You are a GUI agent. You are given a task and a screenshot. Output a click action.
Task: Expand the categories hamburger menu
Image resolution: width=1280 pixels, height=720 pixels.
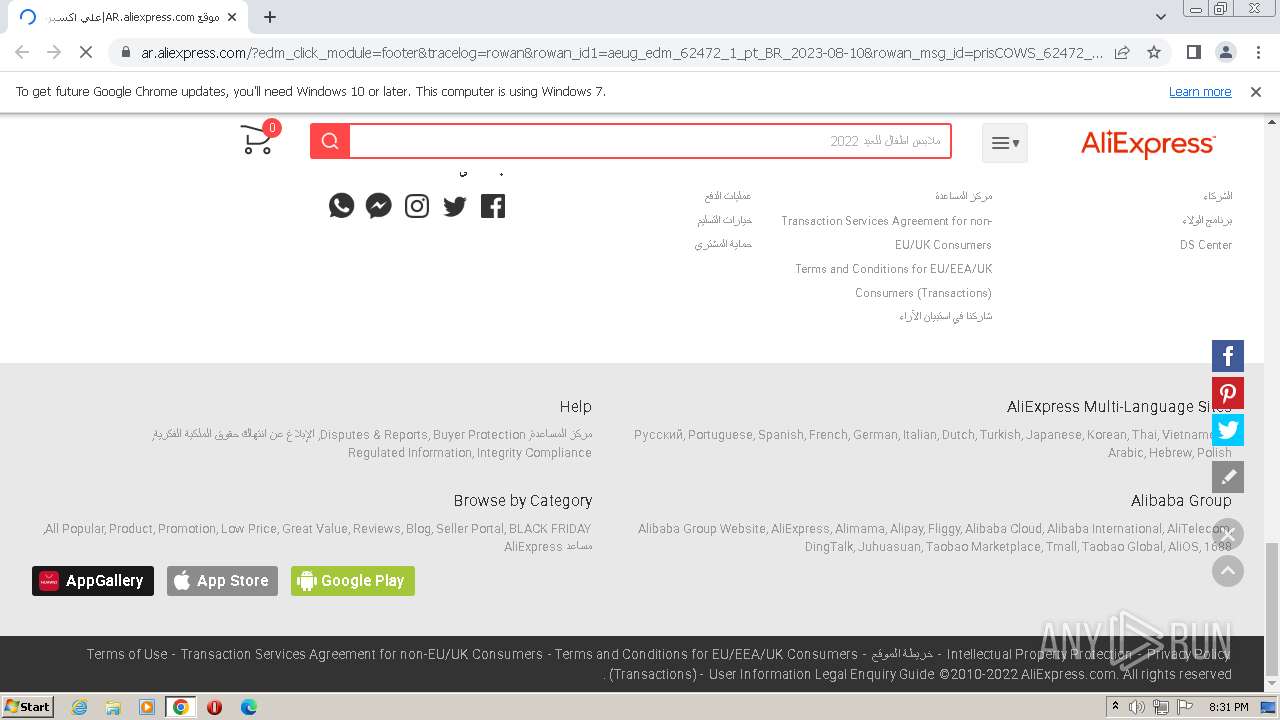point(1005,143)
